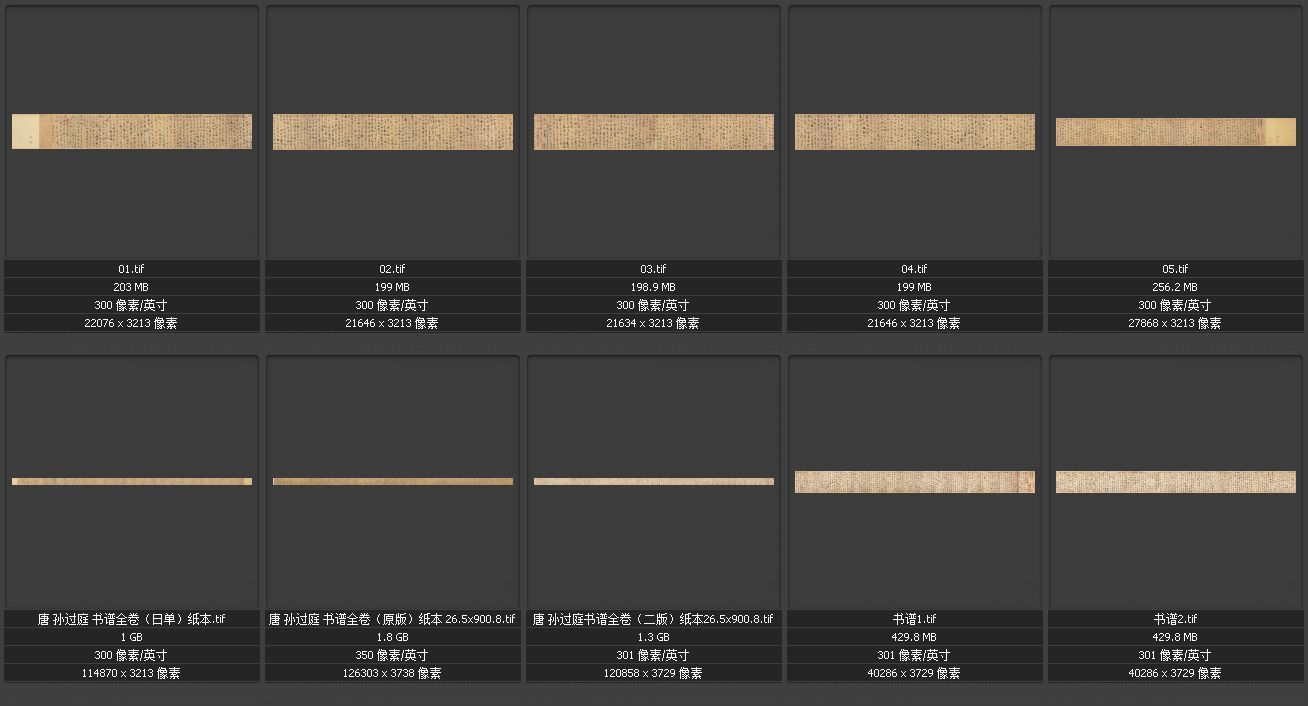The image size is (1308, 706).
Task: Click the 256.2 MB file size field
Action: [1176, 287]
